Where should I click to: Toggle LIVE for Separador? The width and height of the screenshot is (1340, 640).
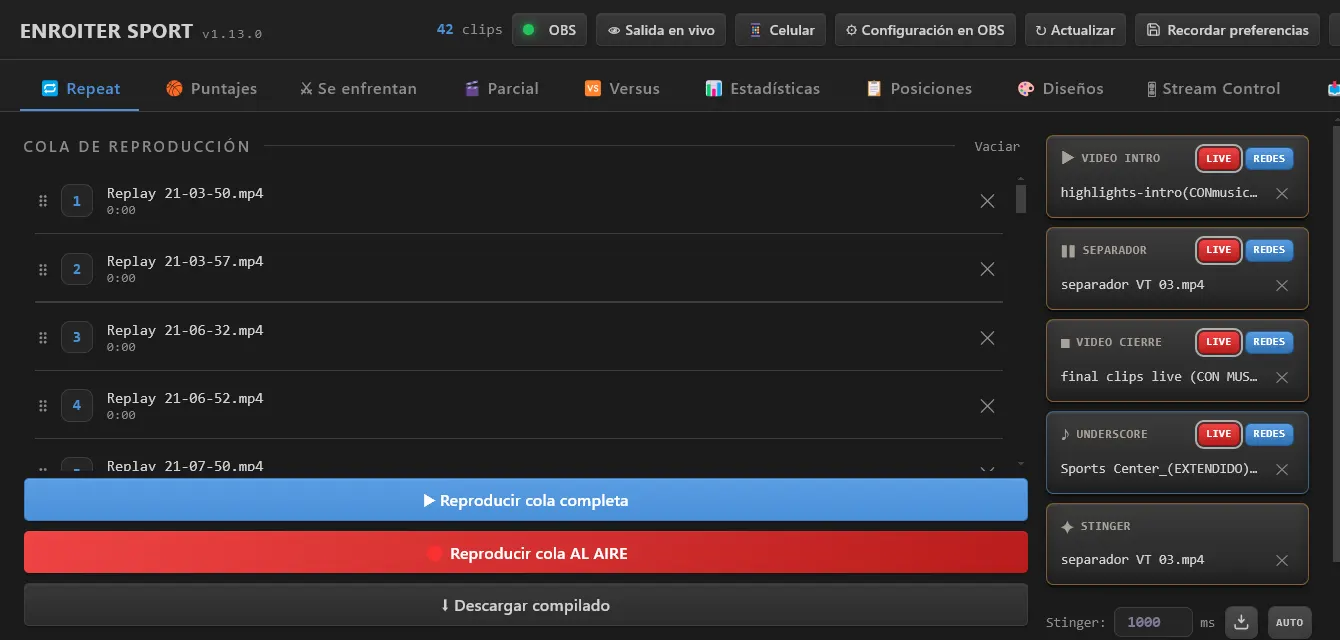1218,250
